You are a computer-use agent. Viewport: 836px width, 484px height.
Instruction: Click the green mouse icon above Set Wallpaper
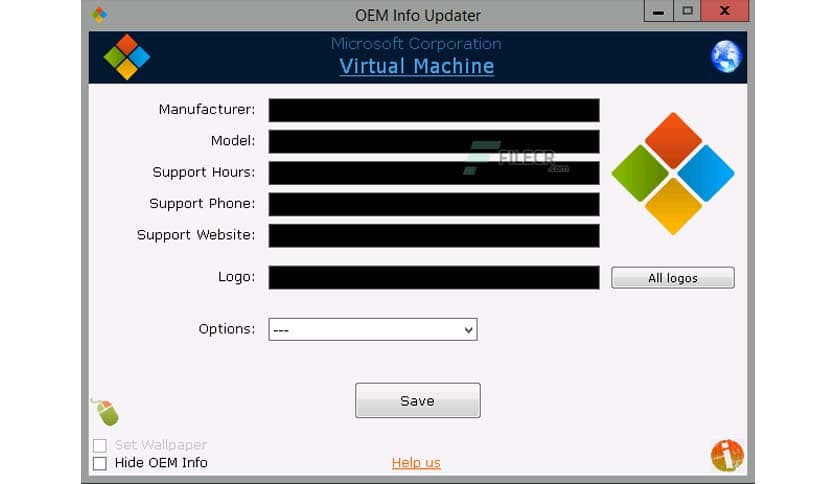[x=106, y=412]
